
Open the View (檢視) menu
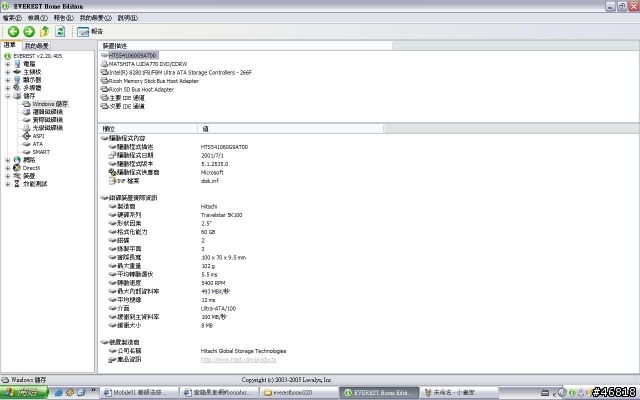pyautogui.click(x=38, y=18)
